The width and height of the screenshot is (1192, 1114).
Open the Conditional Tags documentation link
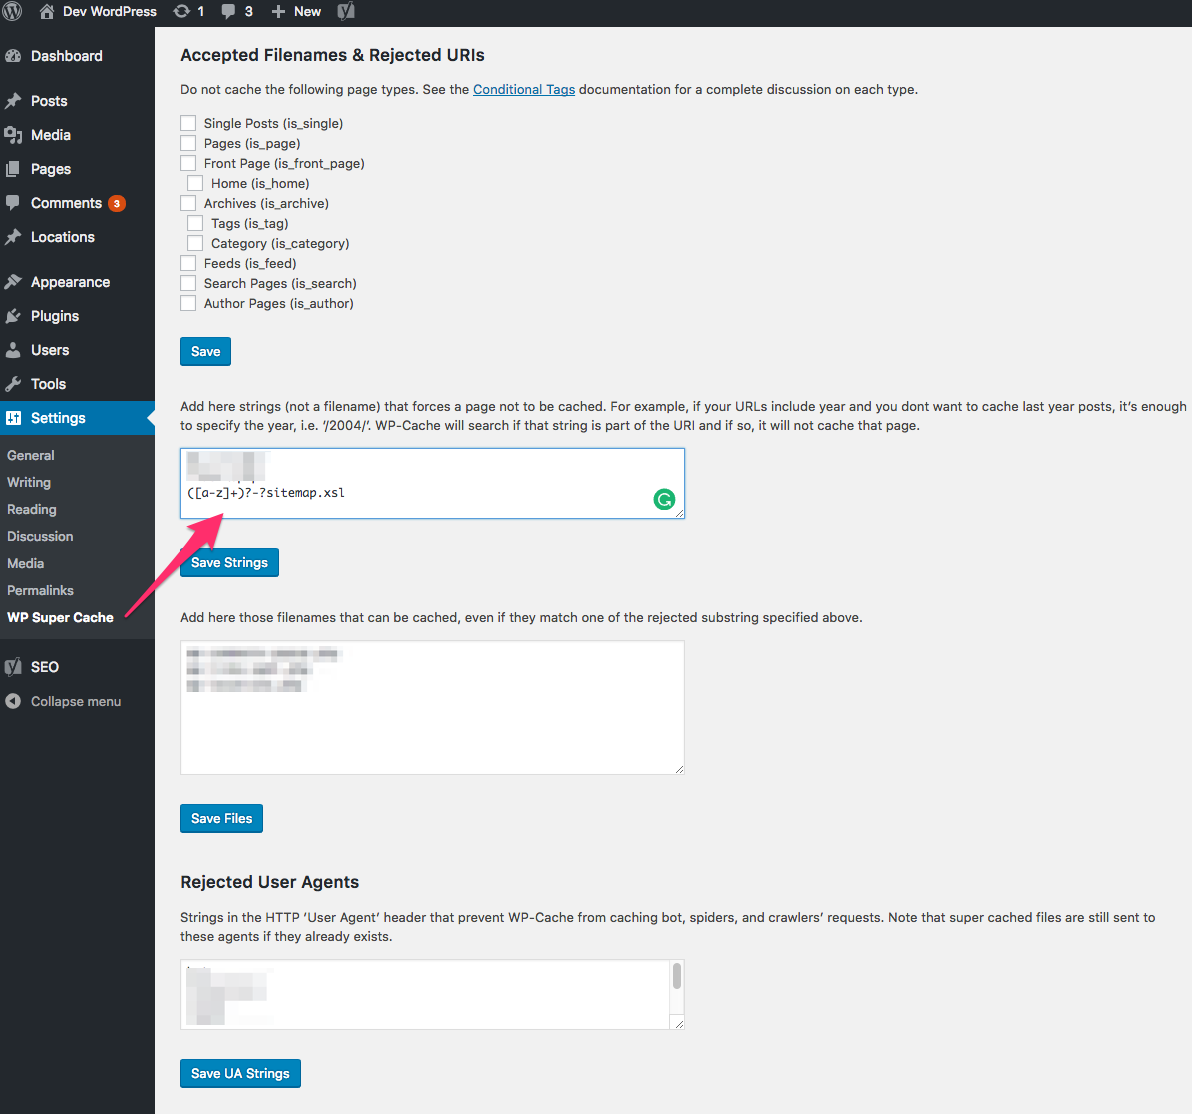[x=524, y=89]
